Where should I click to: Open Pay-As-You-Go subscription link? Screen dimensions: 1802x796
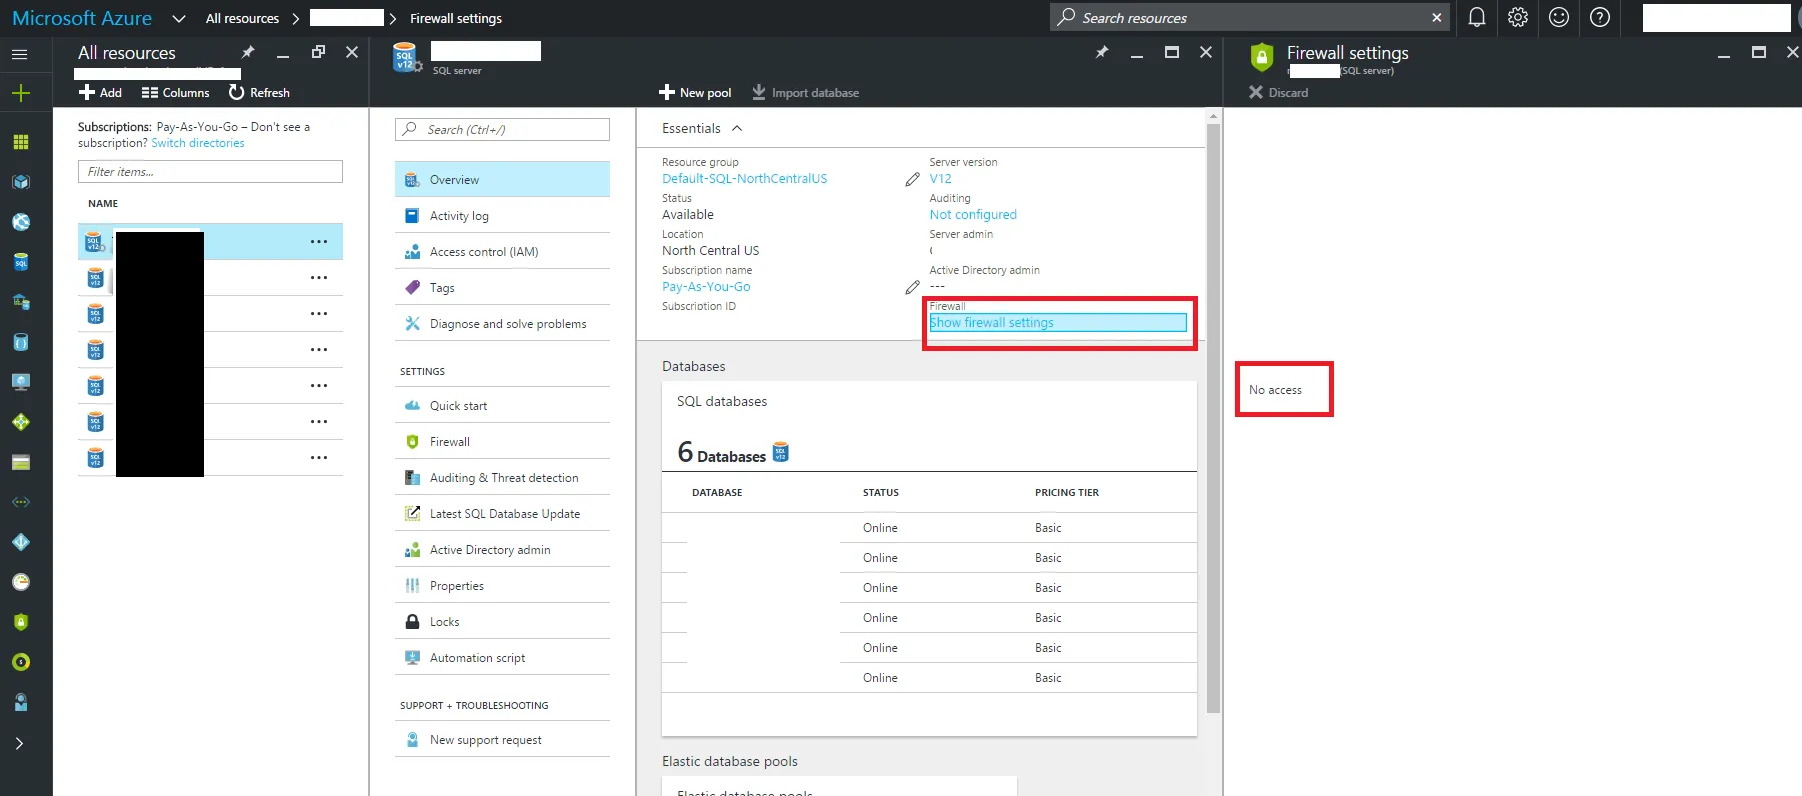pos(706,287)
